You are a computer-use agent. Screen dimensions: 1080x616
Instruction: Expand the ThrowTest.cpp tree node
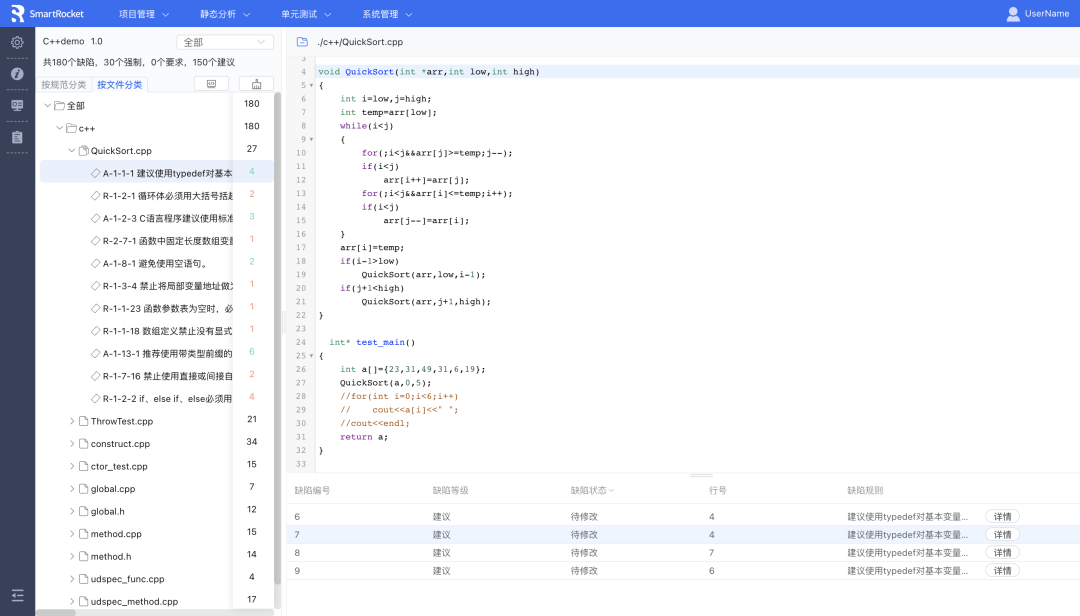coord(72,421)
